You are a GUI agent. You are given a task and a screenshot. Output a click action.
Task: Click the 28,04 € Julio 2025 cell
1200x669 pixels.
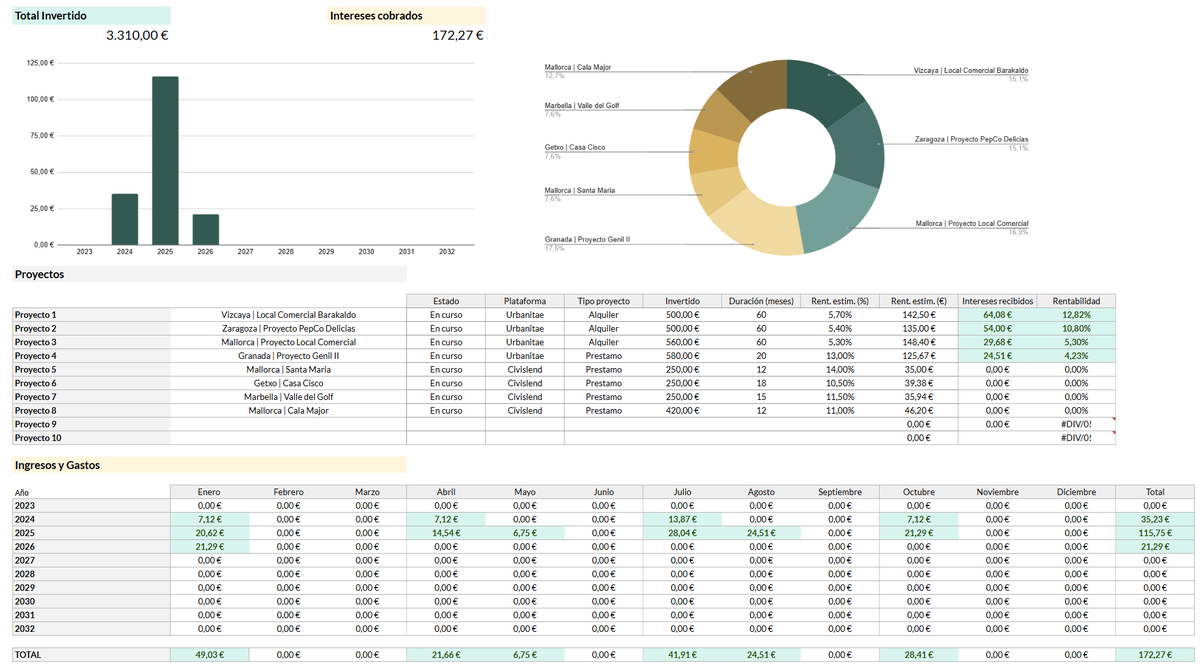[683, 533]
